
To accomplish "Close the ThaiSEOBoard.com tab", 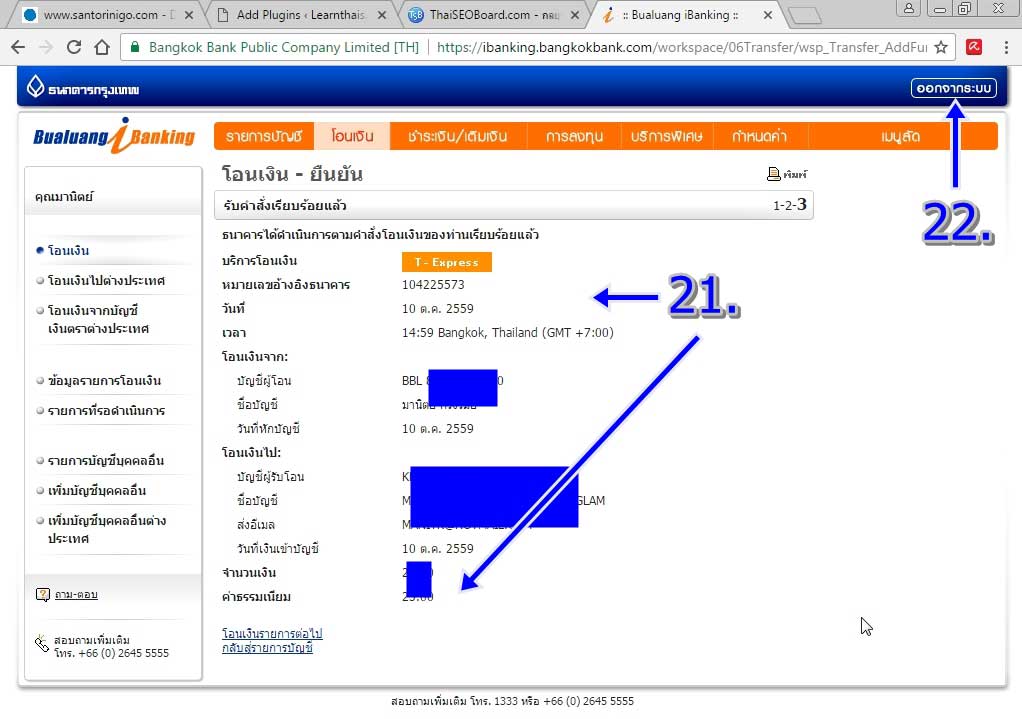I will pos(575,15).
